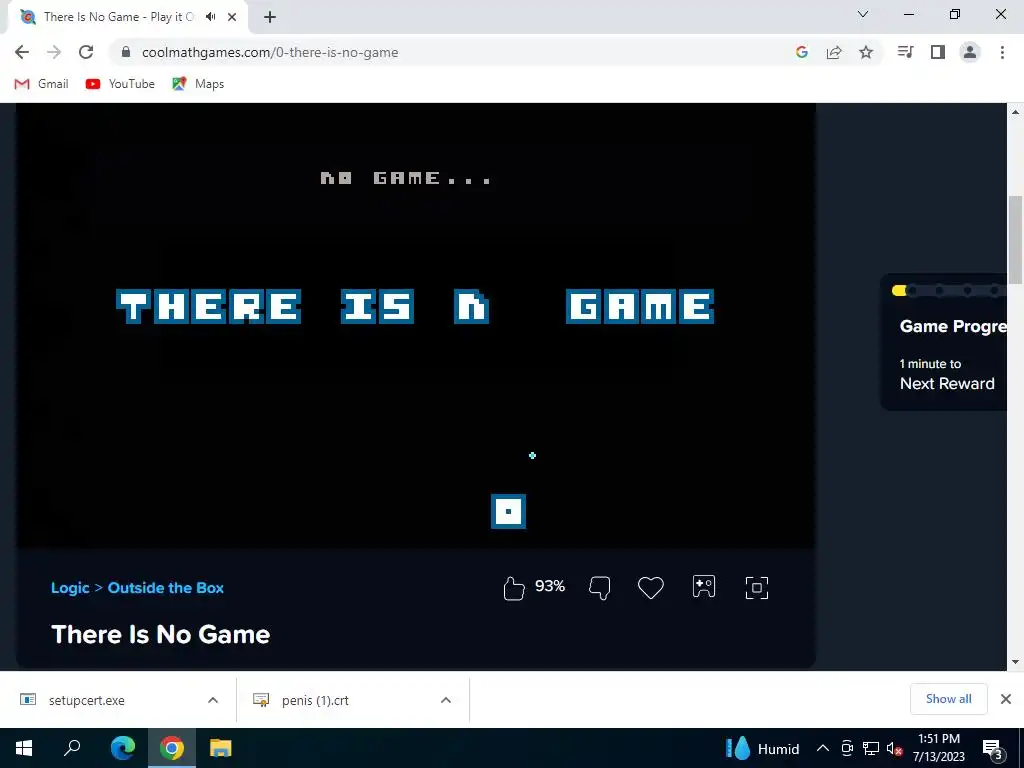View site information lock icon
The height and width of the screenshot is (768, 1024).
(x=126, y=52)
